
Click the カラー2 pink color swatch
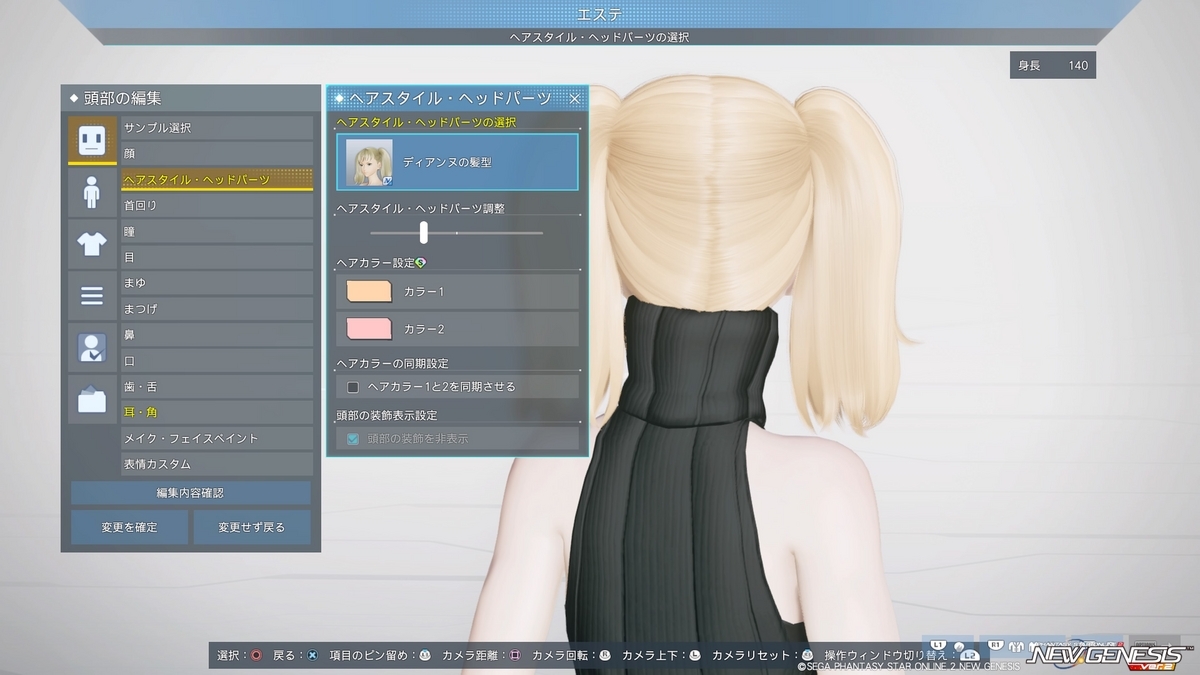[368, 329]
